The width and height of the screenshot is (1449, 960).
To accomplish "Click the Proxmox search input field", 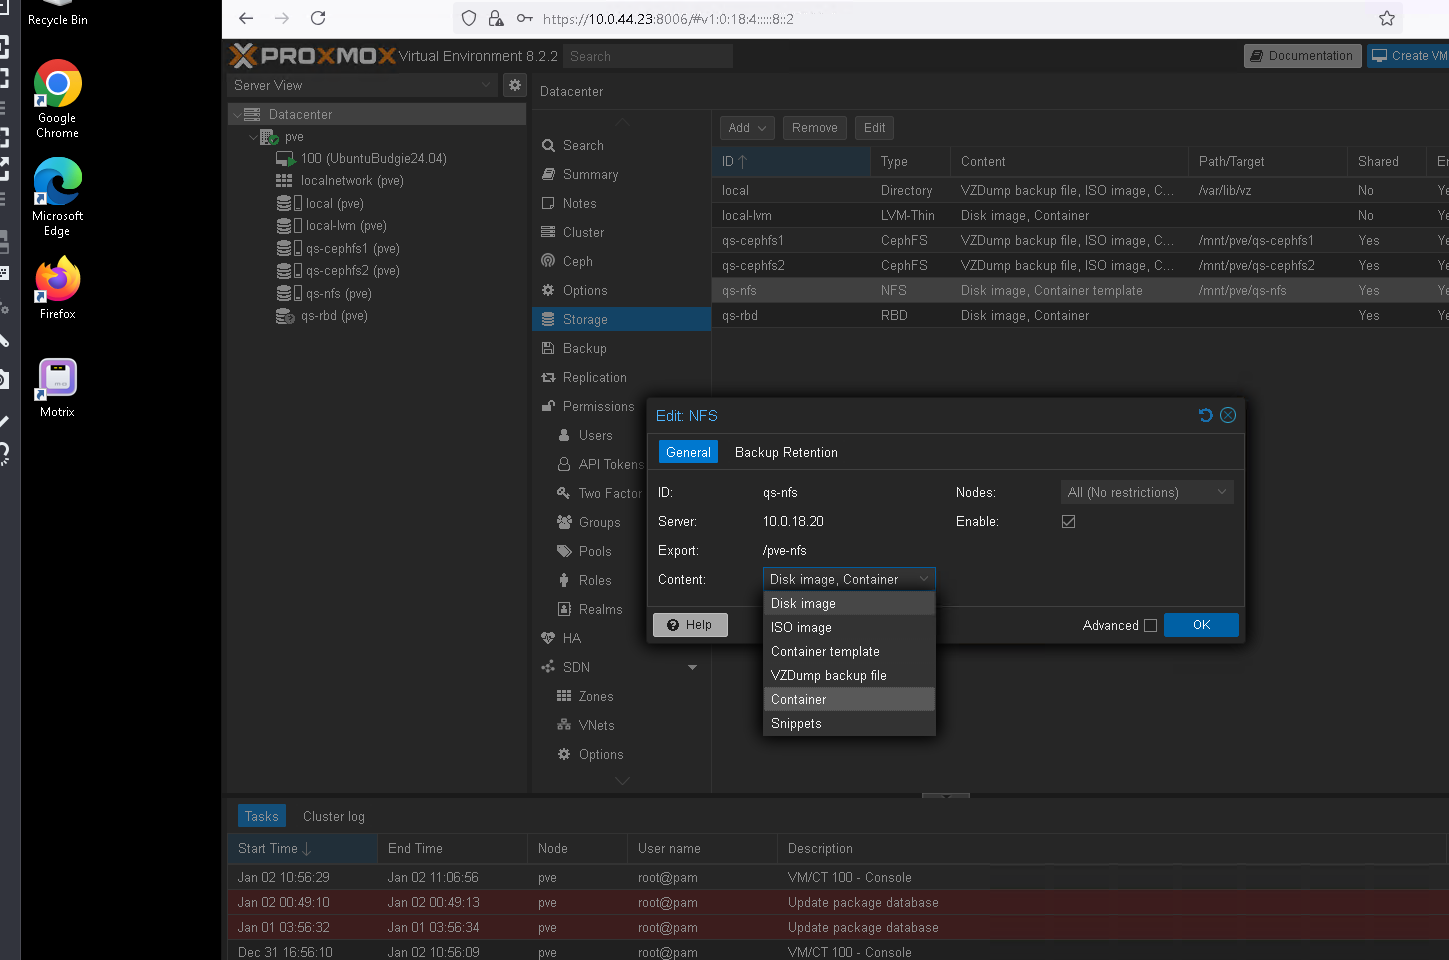I will (647, 56).
